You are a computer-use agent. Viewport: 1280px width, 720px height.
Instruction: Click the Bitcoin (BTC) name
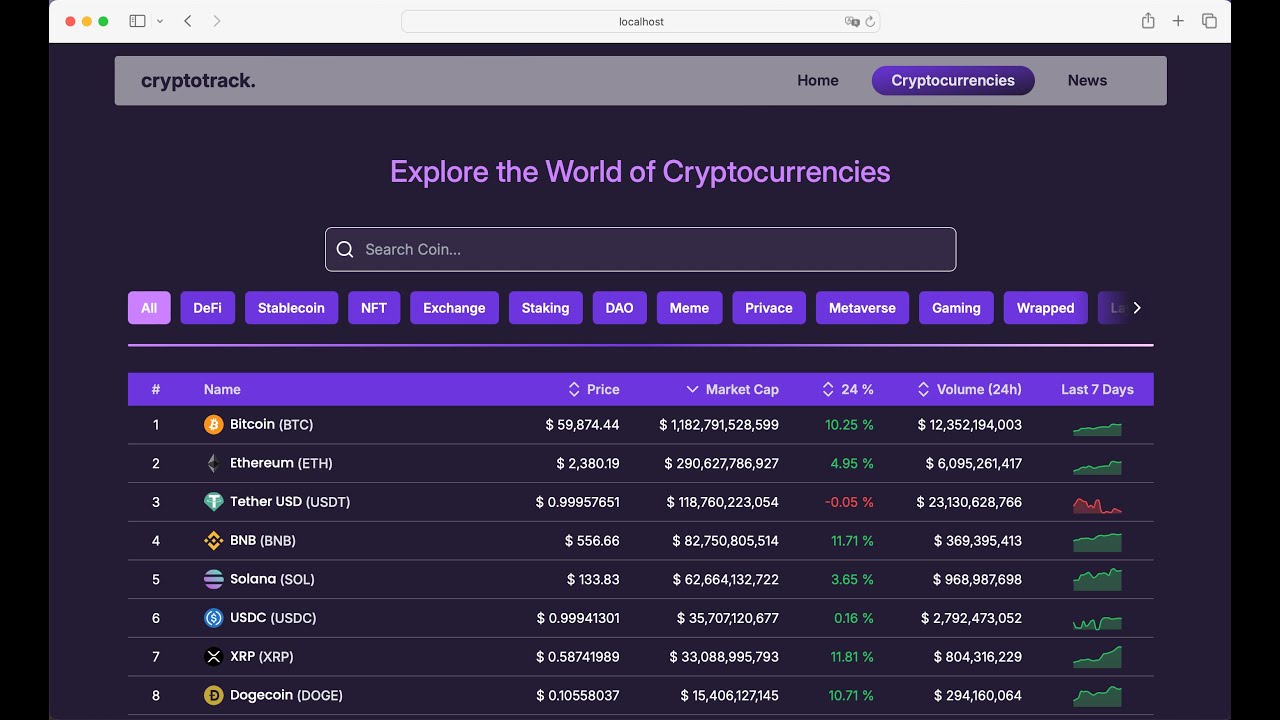pyautogui.click(x=271, y=425)
